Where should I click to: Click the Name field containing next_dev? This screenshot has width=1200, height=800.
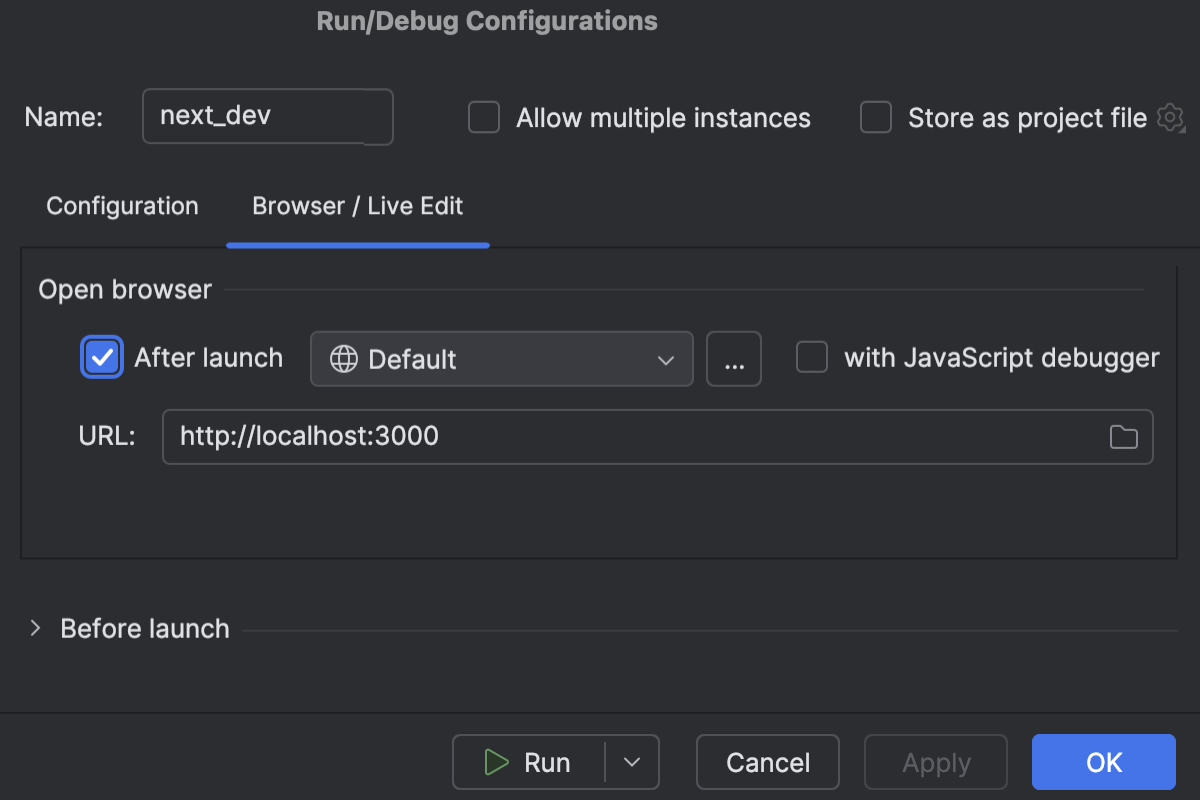[267, 116]
